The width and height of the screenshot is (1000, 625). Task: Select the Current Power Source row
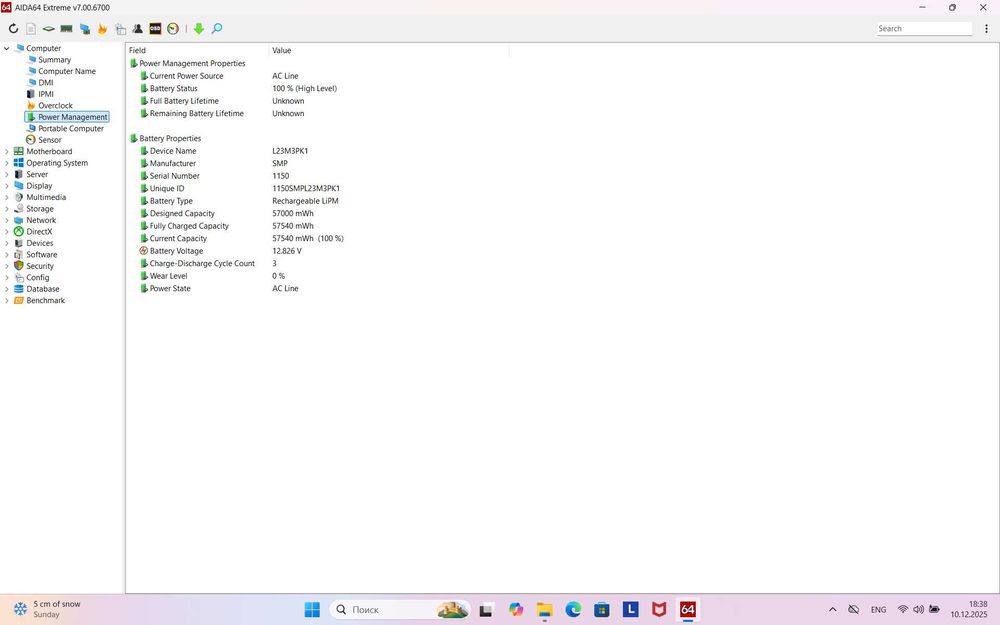(186, 76)
